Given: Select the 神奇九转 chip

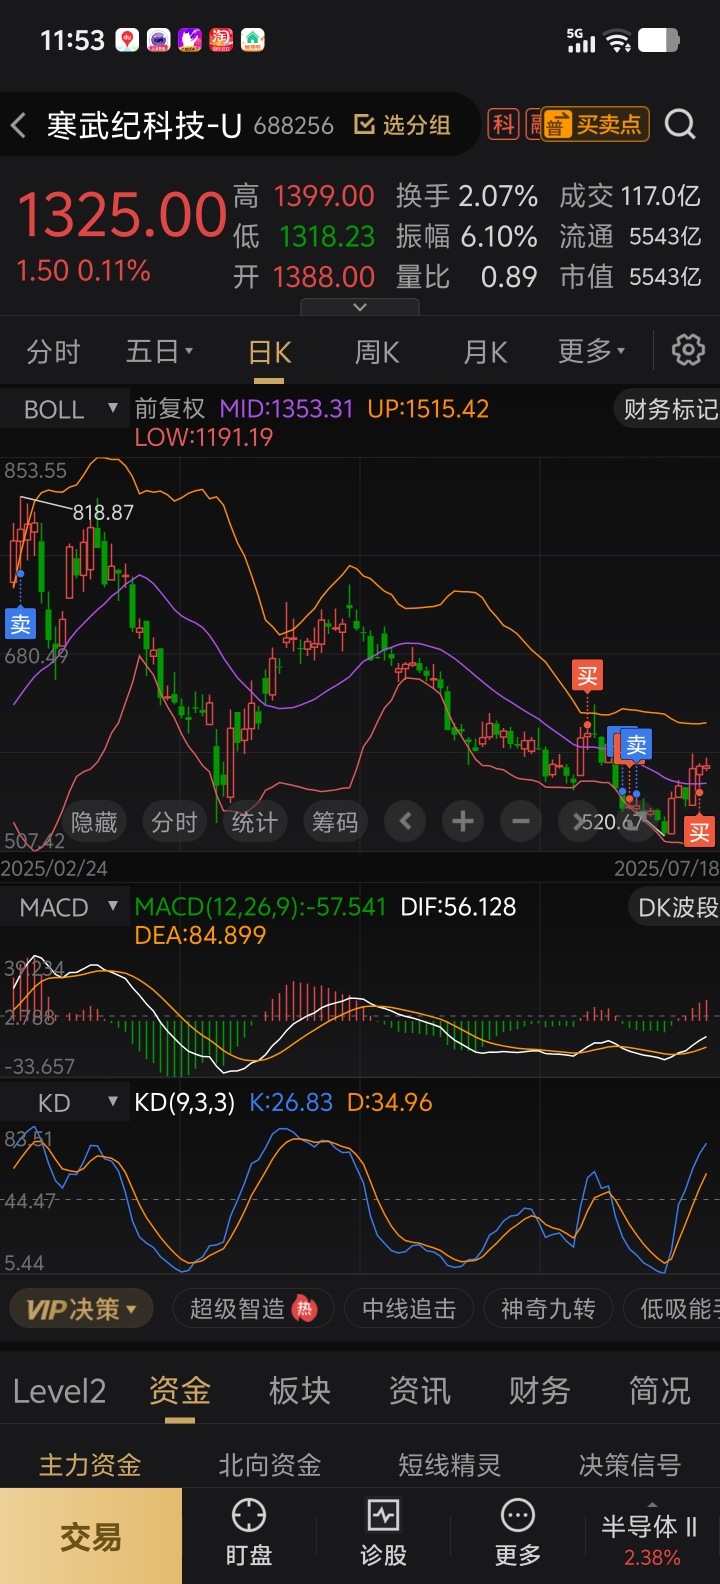Looking at the screenshot, I should (x=548, y=1308).
